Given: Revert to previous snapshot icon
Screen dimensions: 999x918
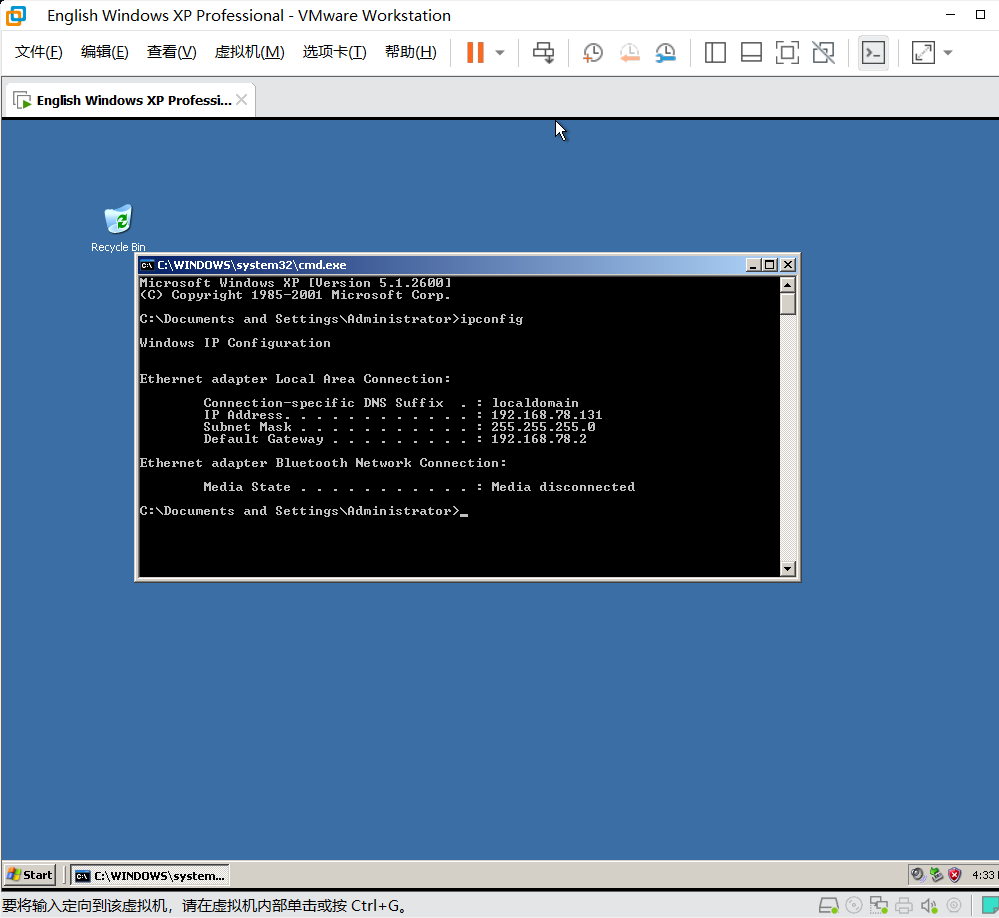Looking at the screenshot, I should (629, 52).
